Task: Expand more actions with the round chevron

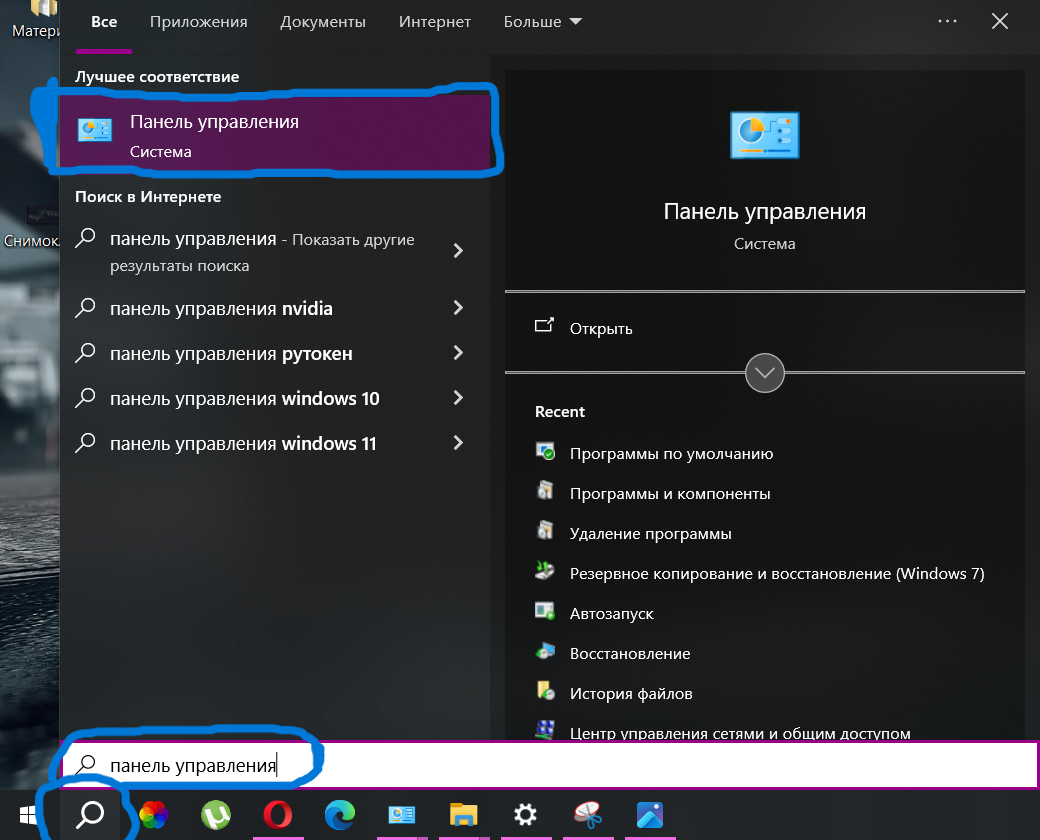Action: point(764,373)
